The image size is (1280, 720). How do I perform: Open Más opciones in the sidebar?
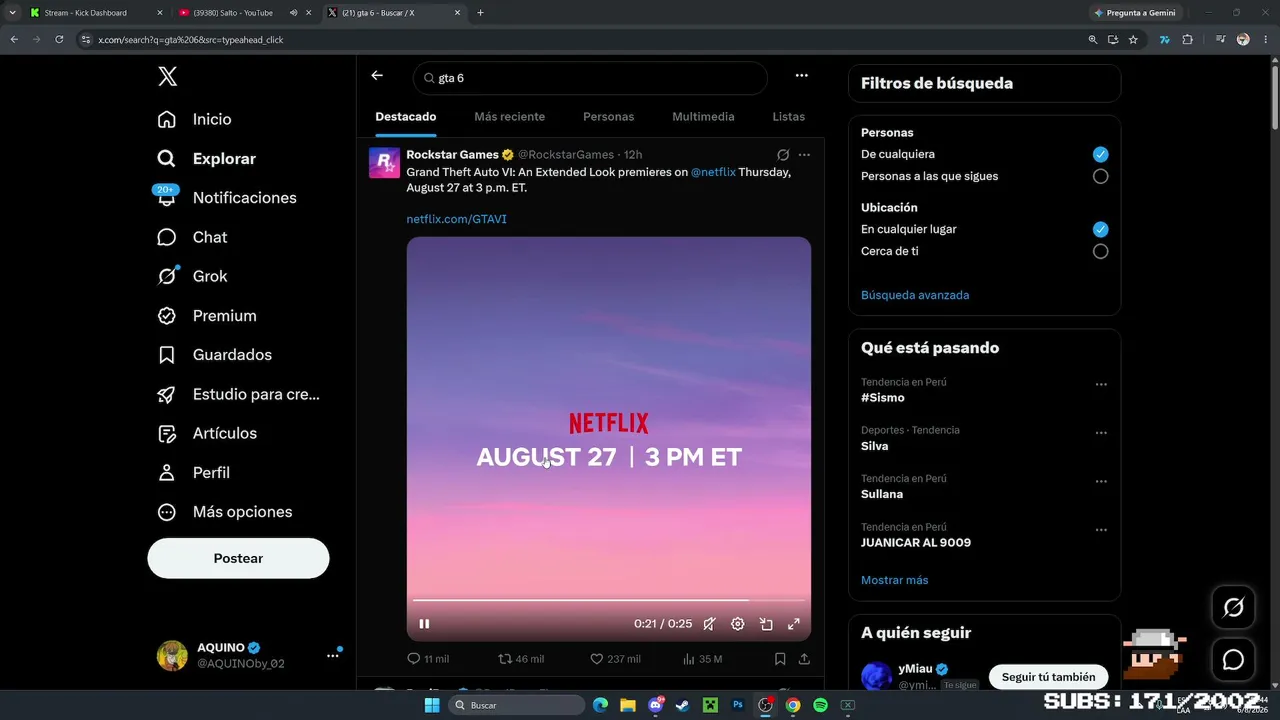tap(224, 512)
